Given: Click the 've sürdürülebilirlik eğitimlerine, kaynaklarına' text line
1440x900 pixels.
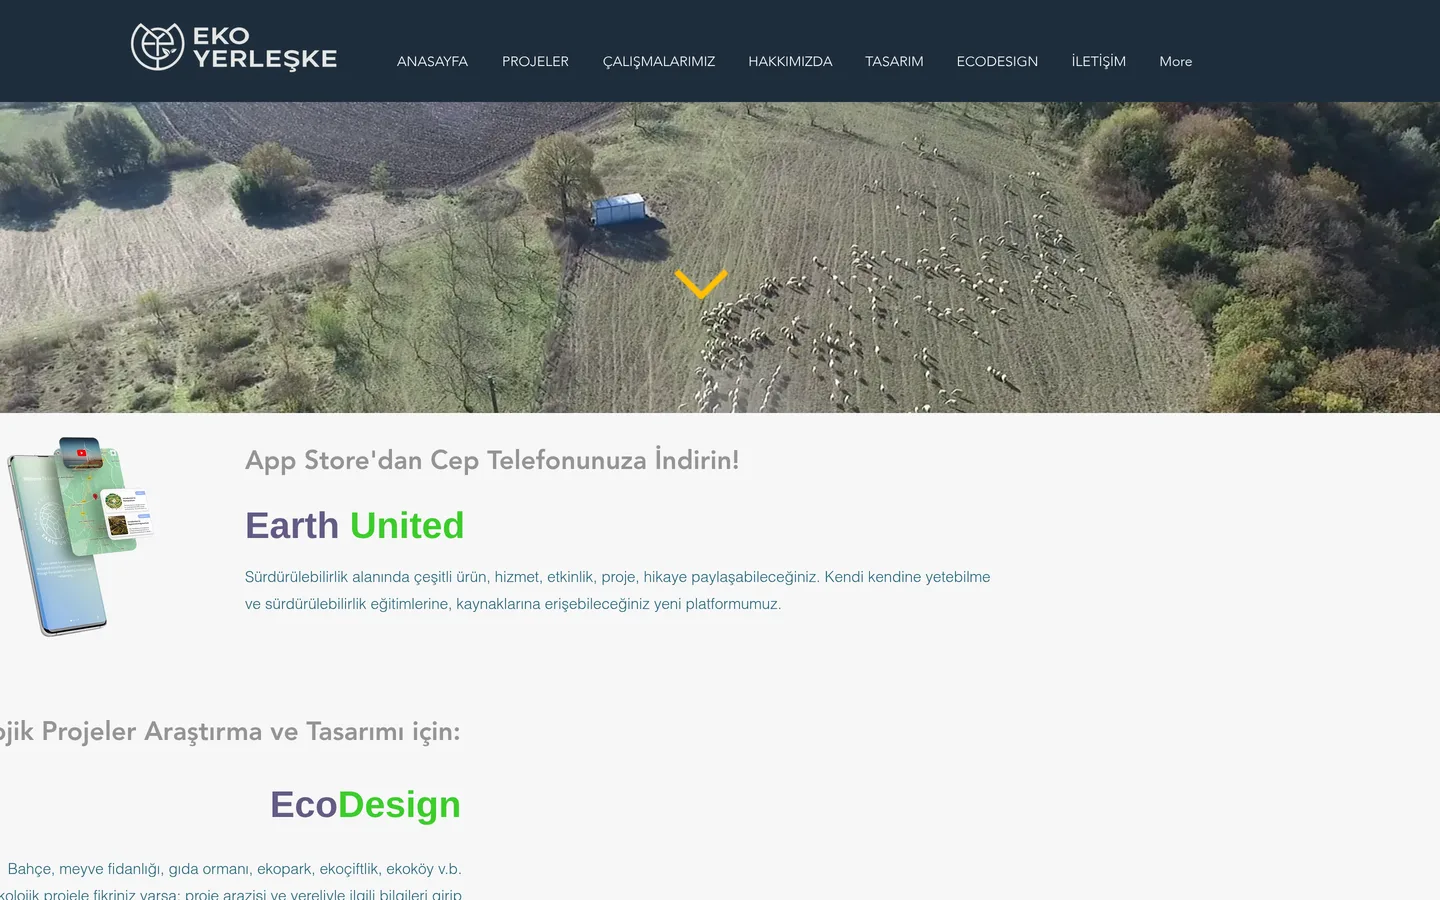Looking at the screenshot, I should tap(513, 604).
